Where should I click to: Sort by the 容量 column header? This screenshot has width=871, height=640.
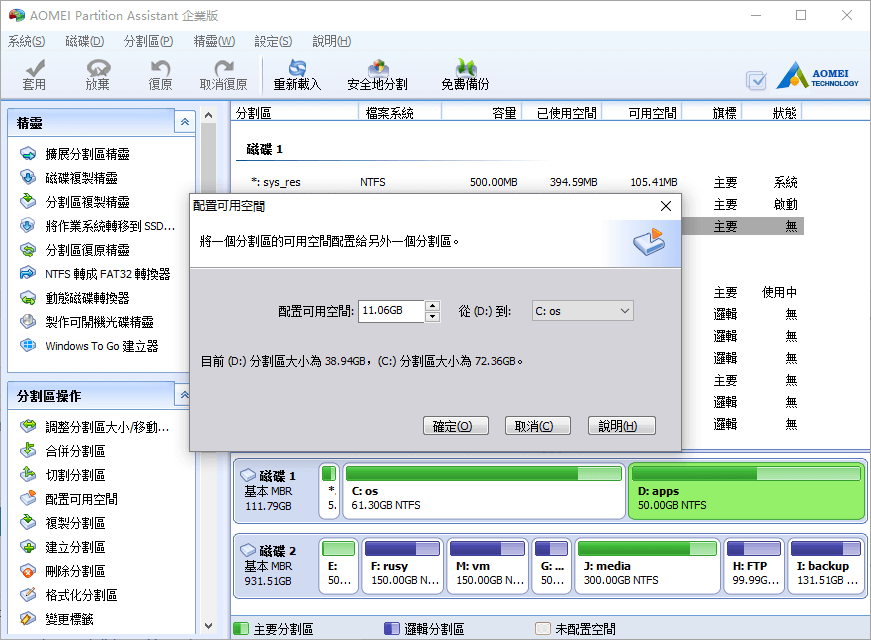click(x=481, y=113)
